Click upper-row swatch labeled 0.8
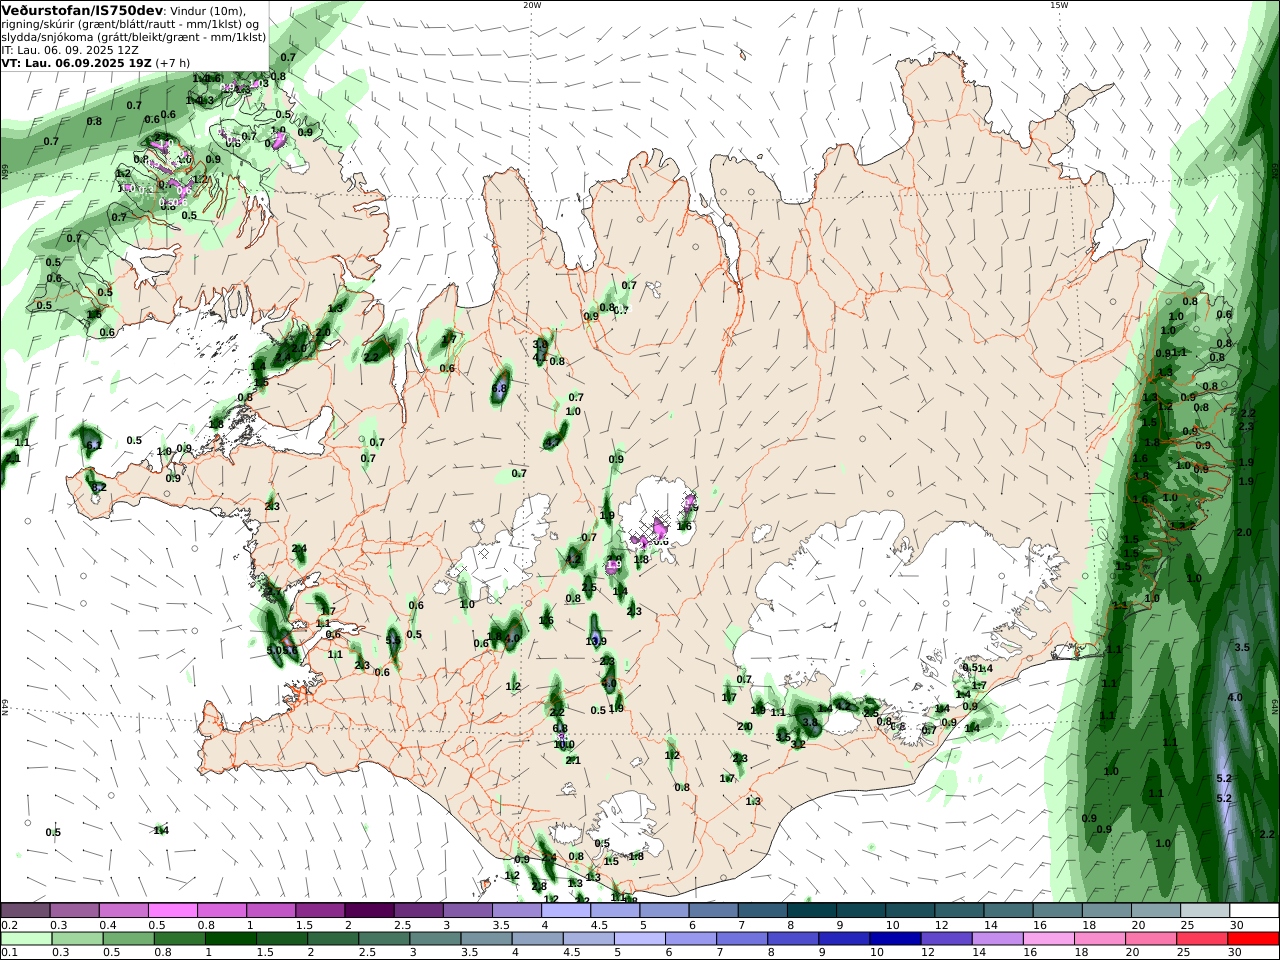Screen dimensions: 1280x960 point(221,911)
